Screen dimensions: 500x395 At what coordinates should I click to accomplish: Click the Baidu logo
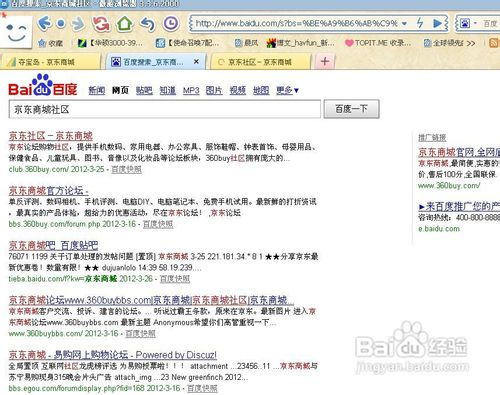(x=43, y=85)
